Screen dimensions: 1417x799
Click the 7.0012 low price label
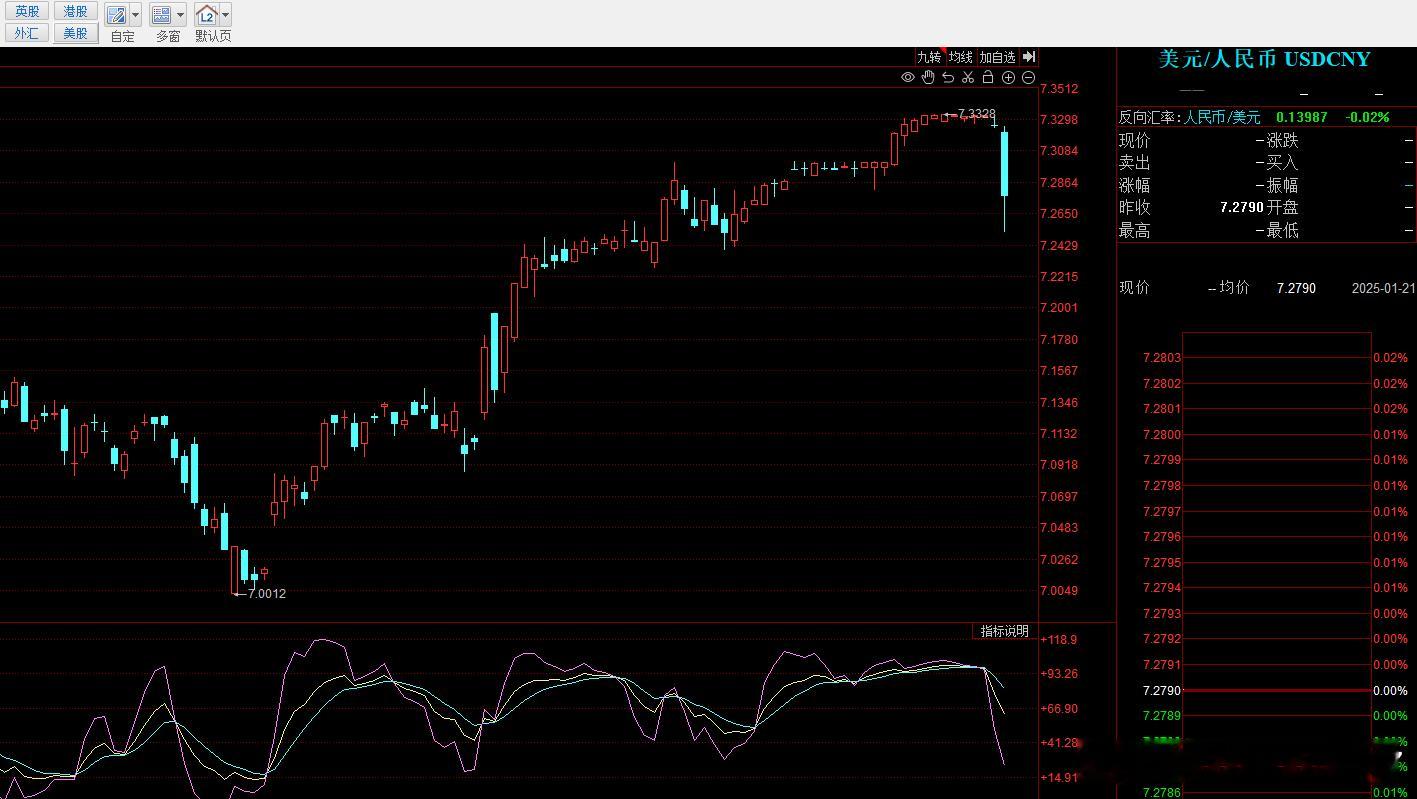[266, 593]
